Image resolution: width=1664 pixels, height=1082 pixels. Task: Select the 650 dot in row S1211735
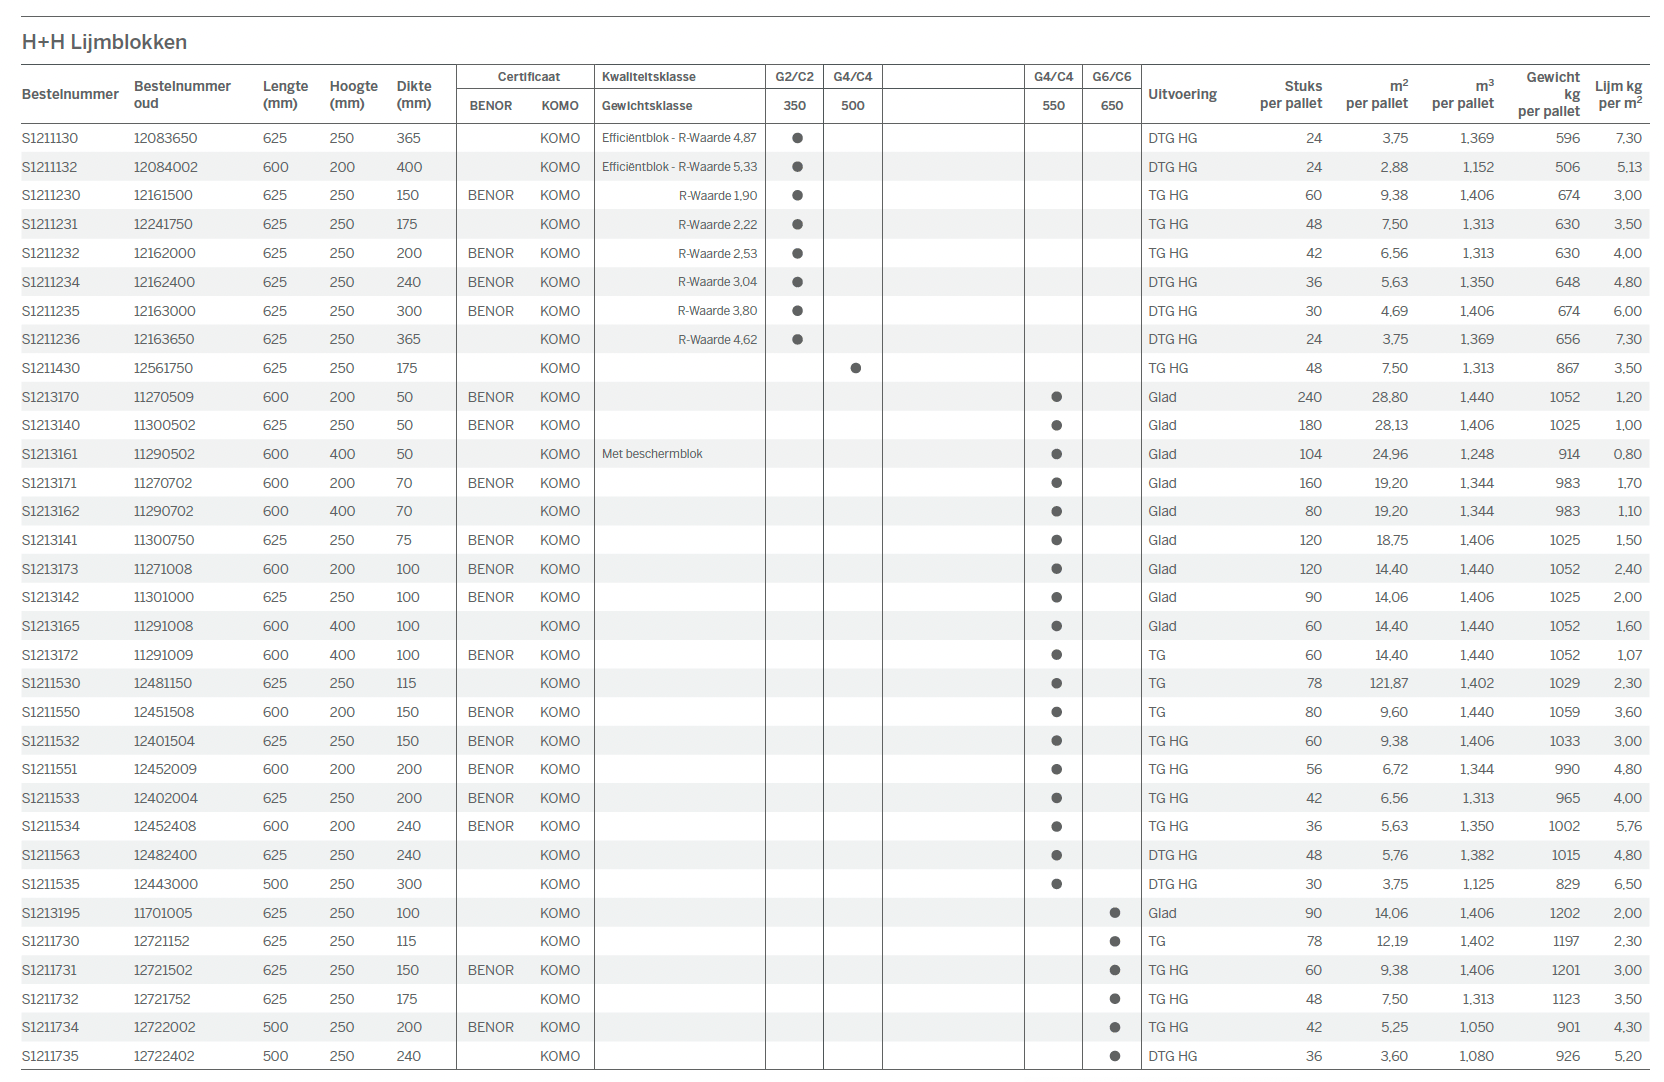(x=1114, y=1056)
